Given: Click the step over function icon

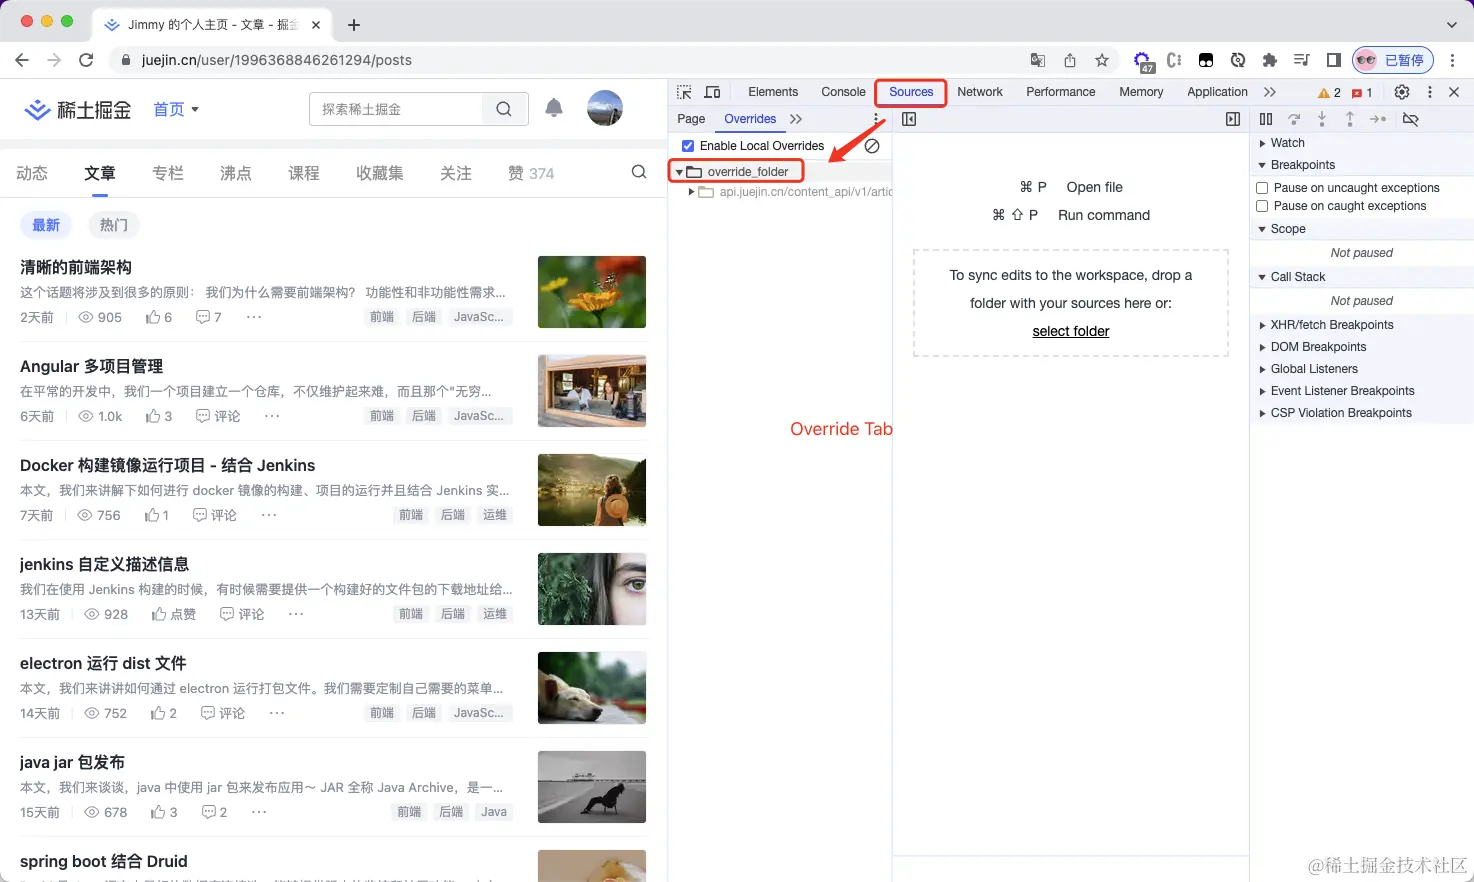Looking at the screenshot, I should pos(1294,119).
